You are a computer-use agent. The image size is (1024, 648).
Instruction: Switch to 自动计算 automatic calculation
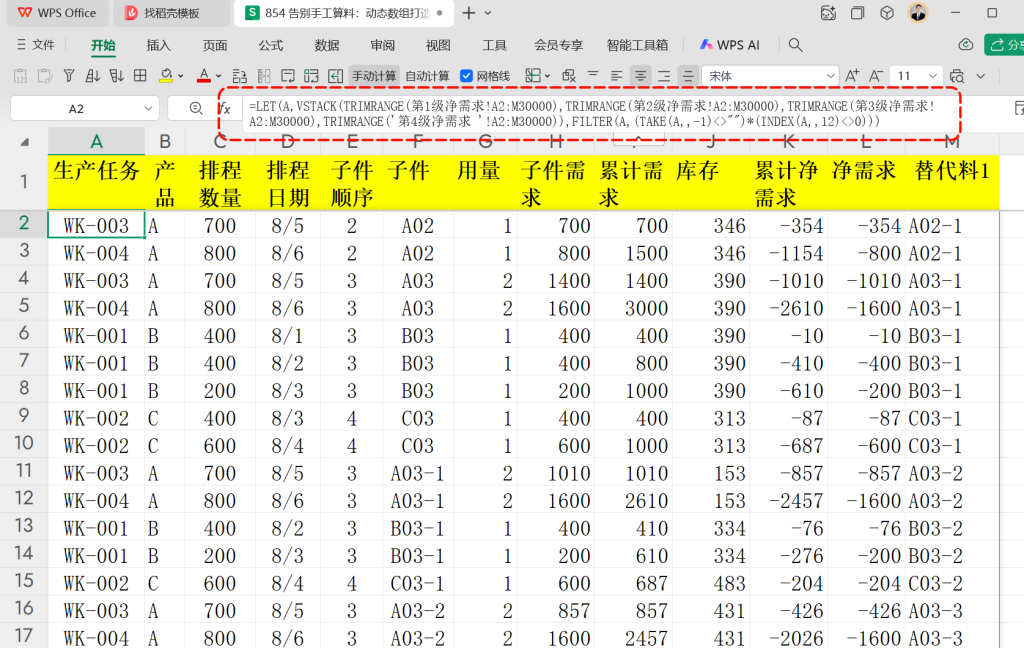[427, 76]
